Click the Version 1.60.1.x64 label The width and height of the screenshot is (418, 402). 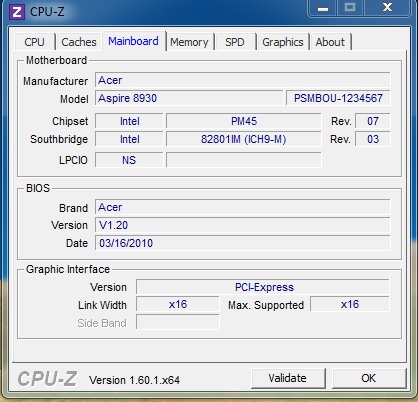(135, 380)
